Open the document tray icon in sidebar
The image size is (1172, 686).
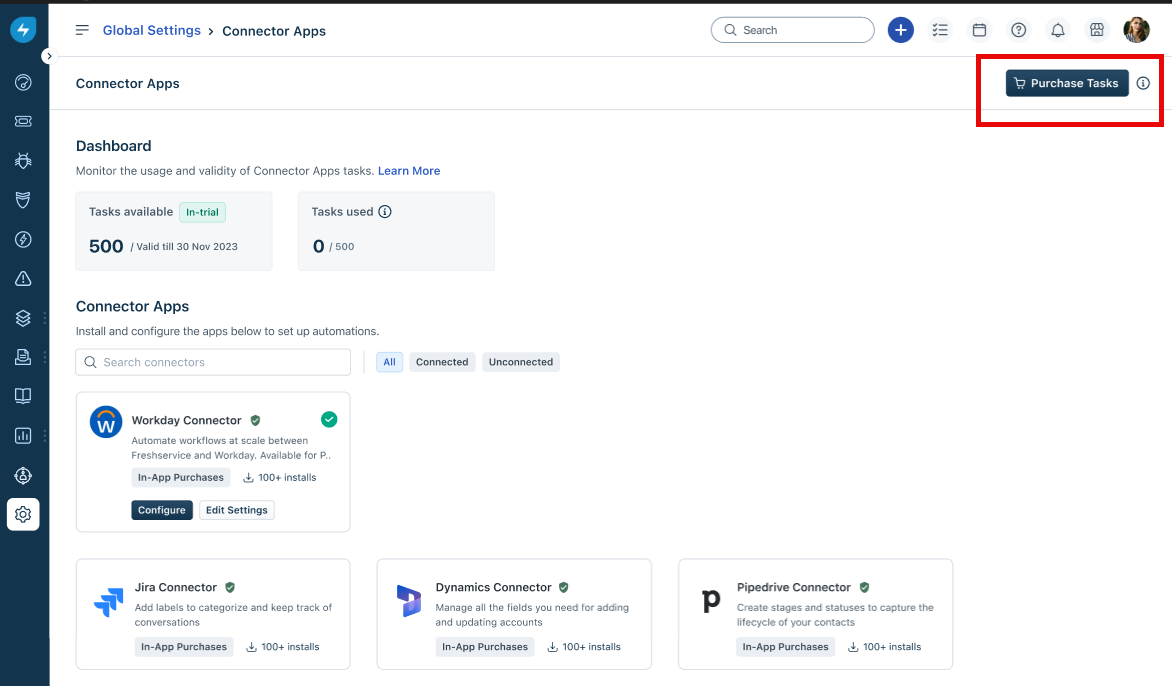[x=23, y=357]
